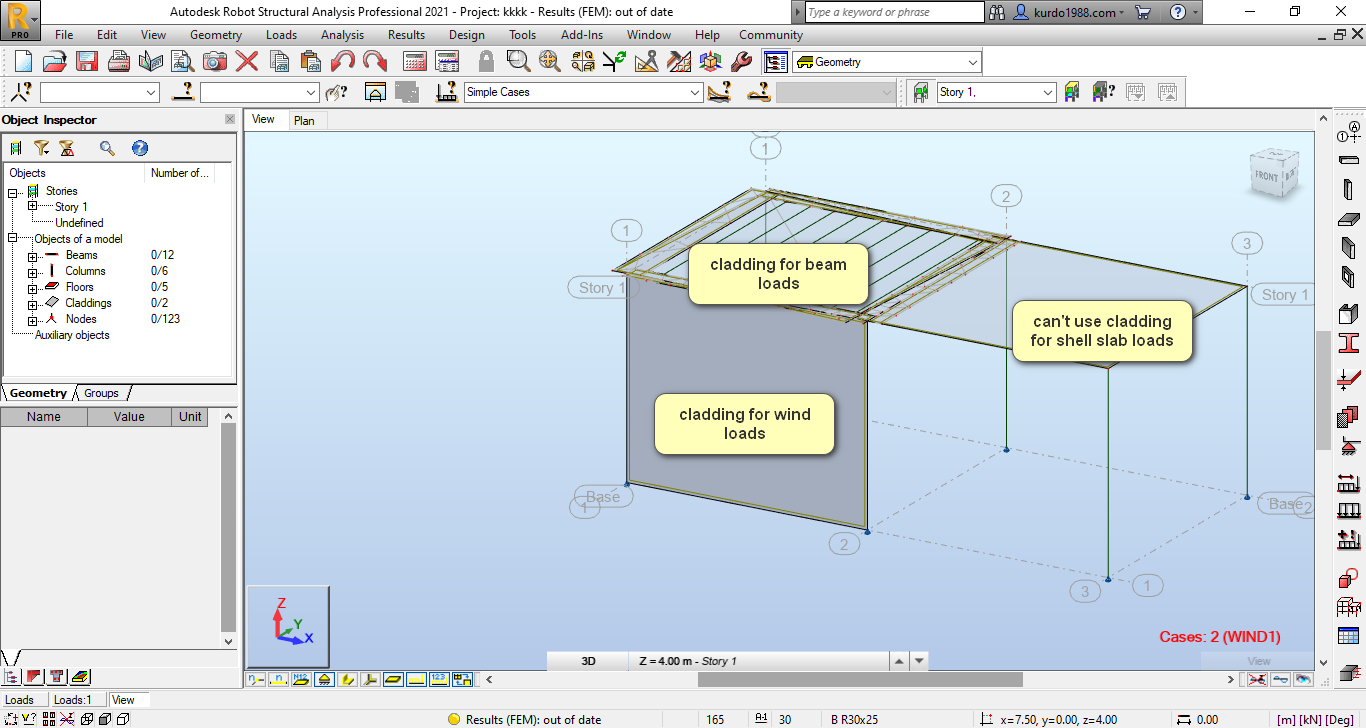Click the Print icon in toolbar
The width and height of the screenshot is (1366, 728).
(119, 61)
